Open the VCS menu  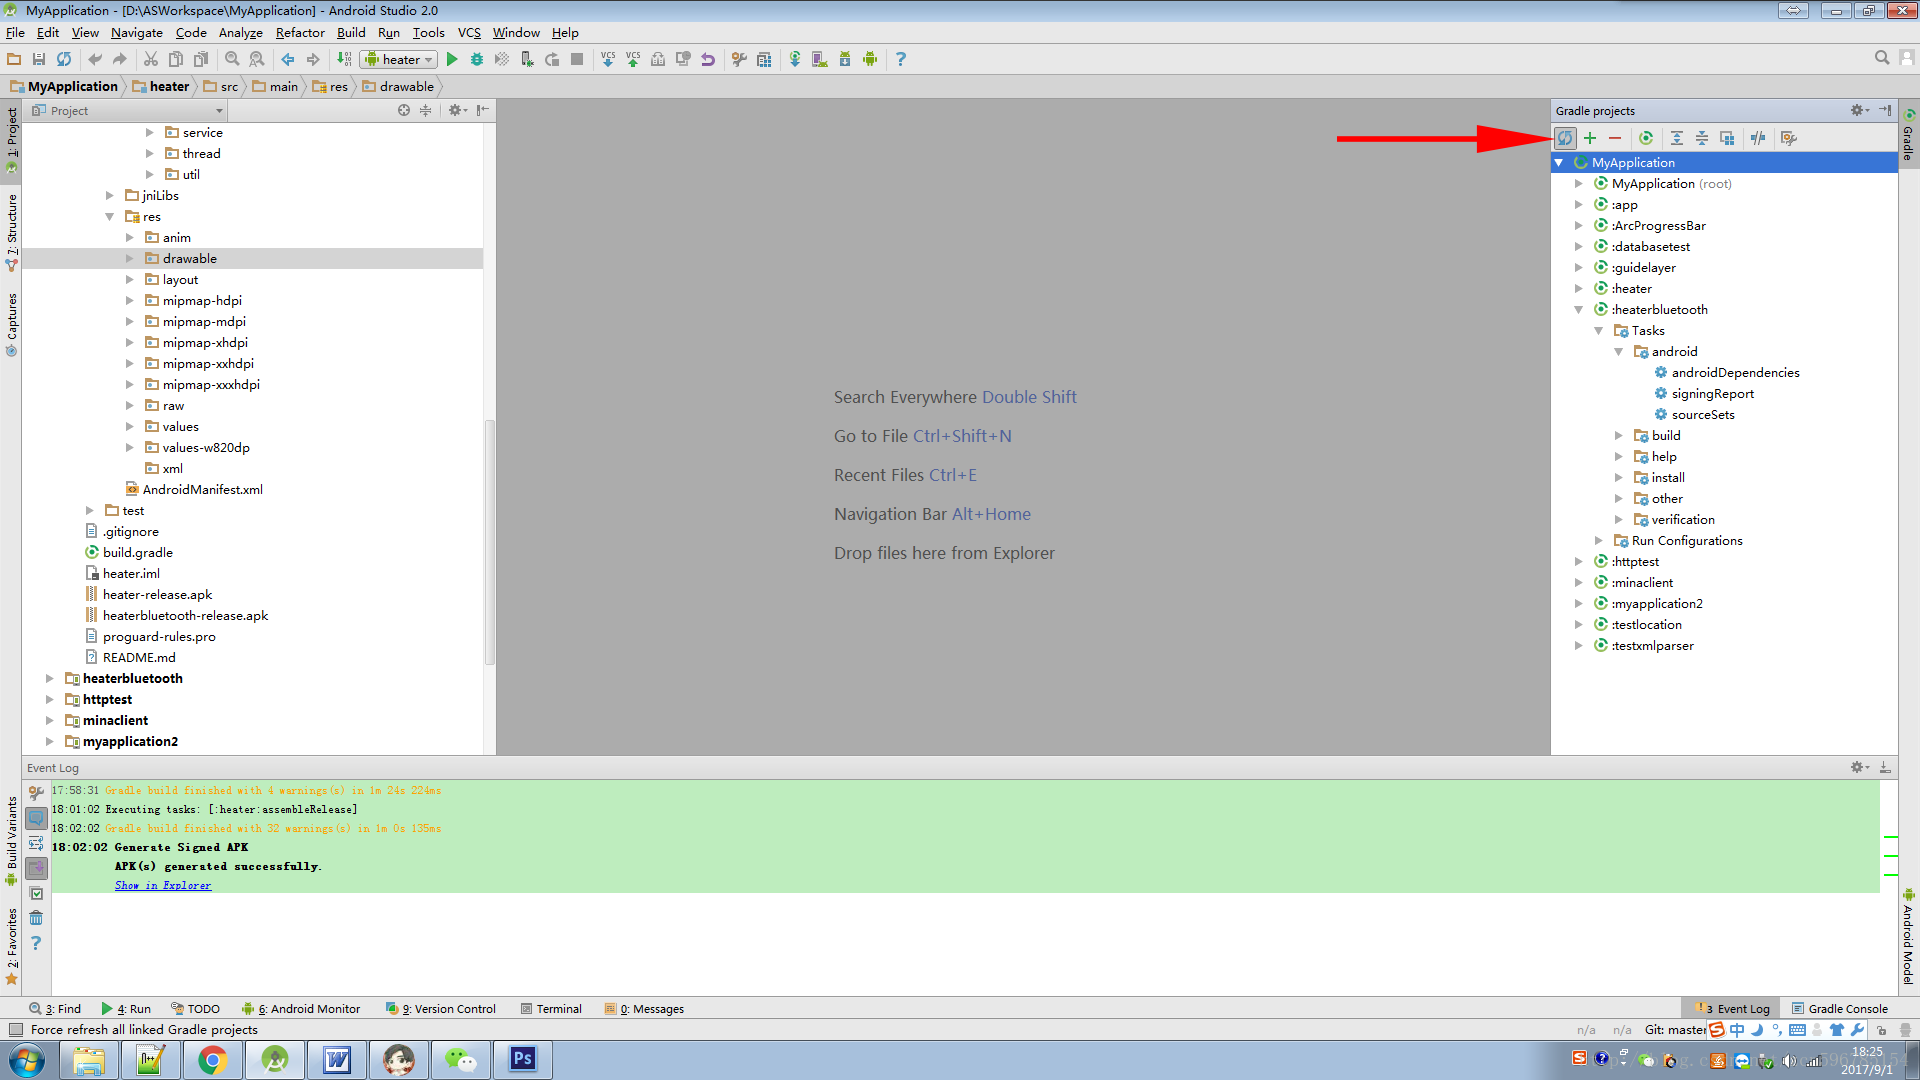[469, 32]
